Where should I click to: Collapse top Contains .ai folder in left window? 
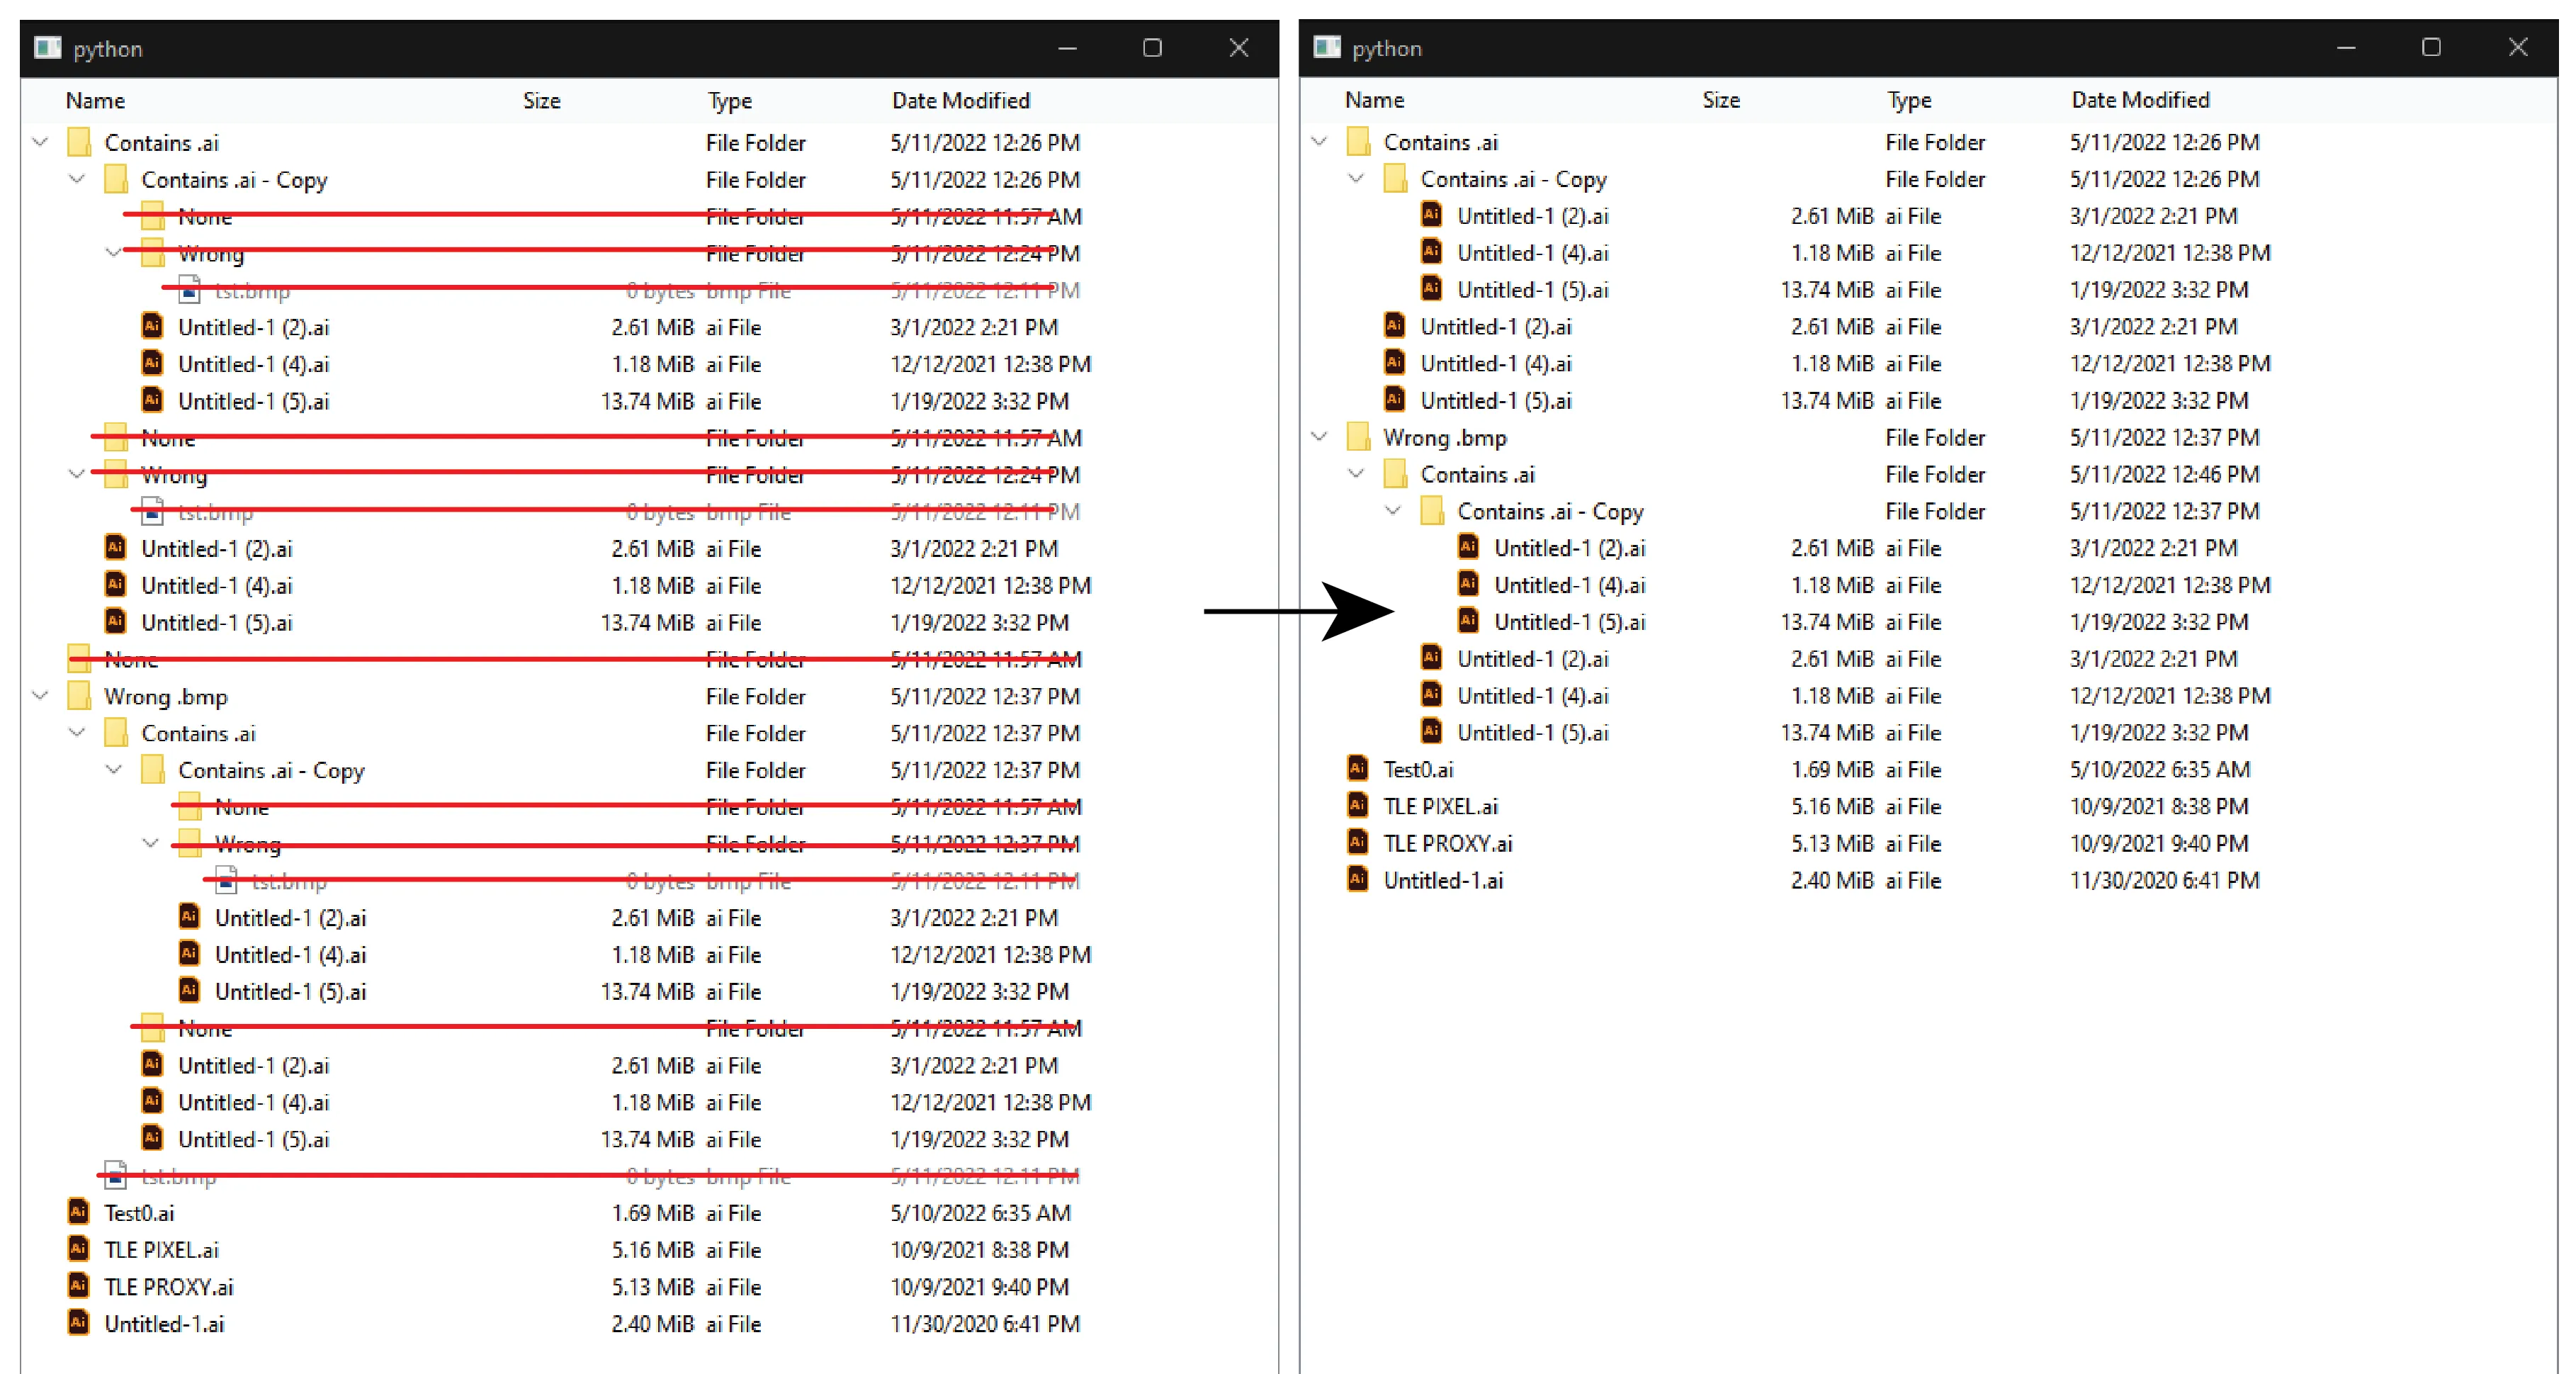coord(40,142)
